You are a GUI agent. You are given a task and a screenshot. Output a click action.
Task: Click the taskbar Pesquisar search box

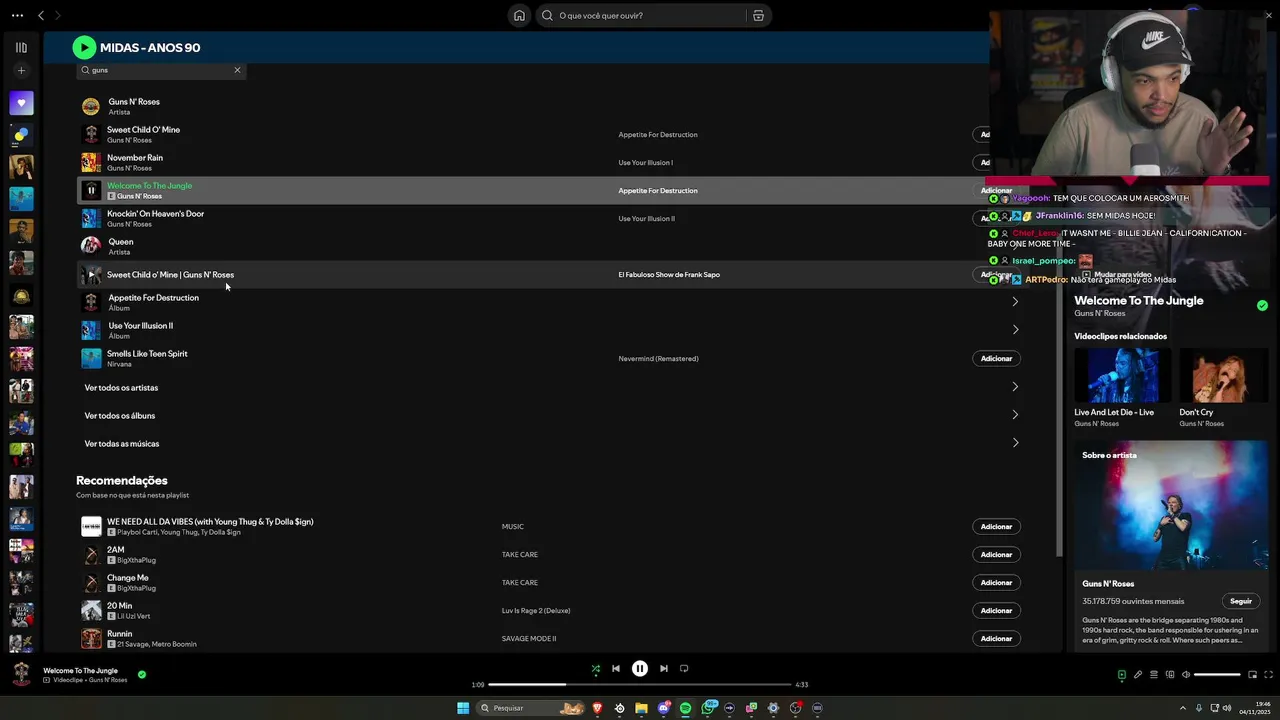click(x=530, y=708)
